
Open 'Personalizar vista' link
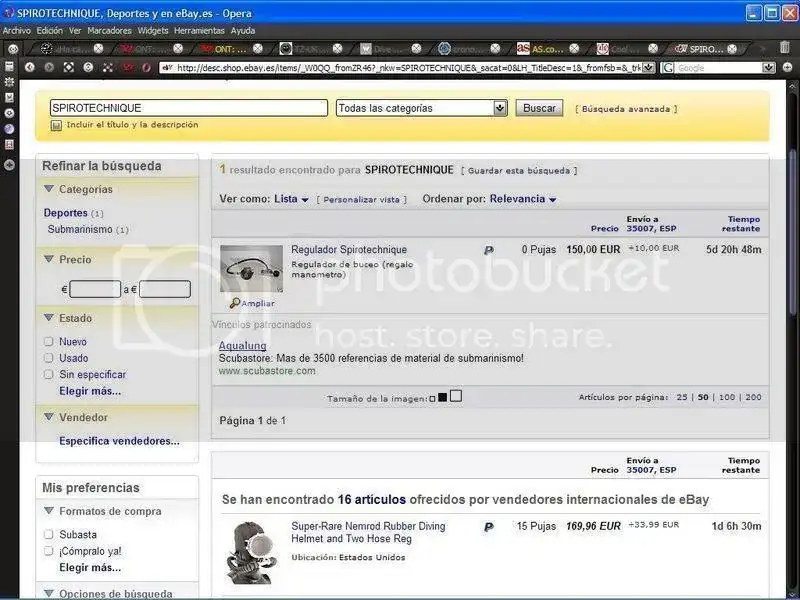(x=361, y=199)
